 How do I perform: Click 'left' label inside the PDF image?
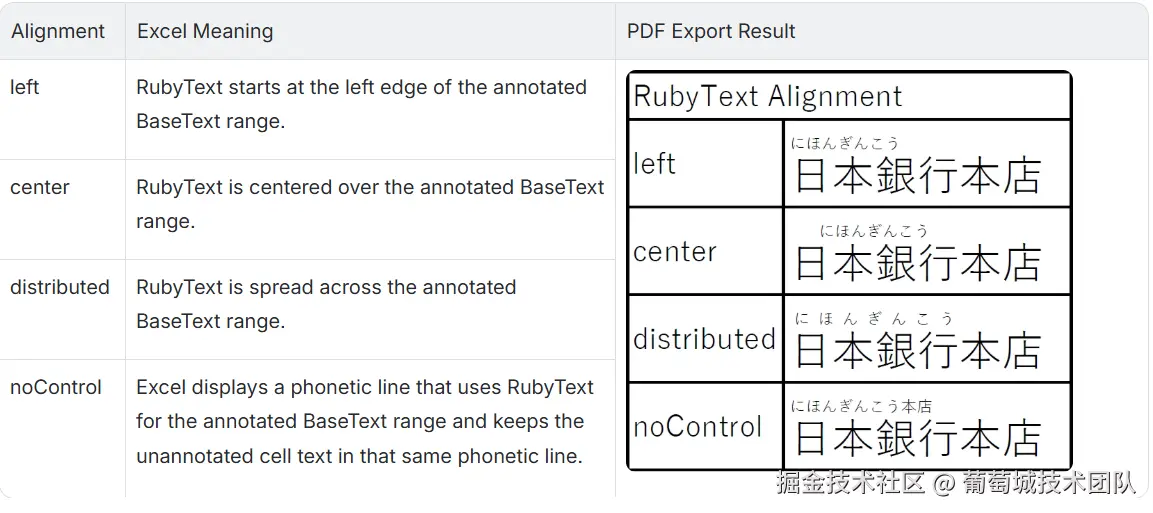pos(654,163)
